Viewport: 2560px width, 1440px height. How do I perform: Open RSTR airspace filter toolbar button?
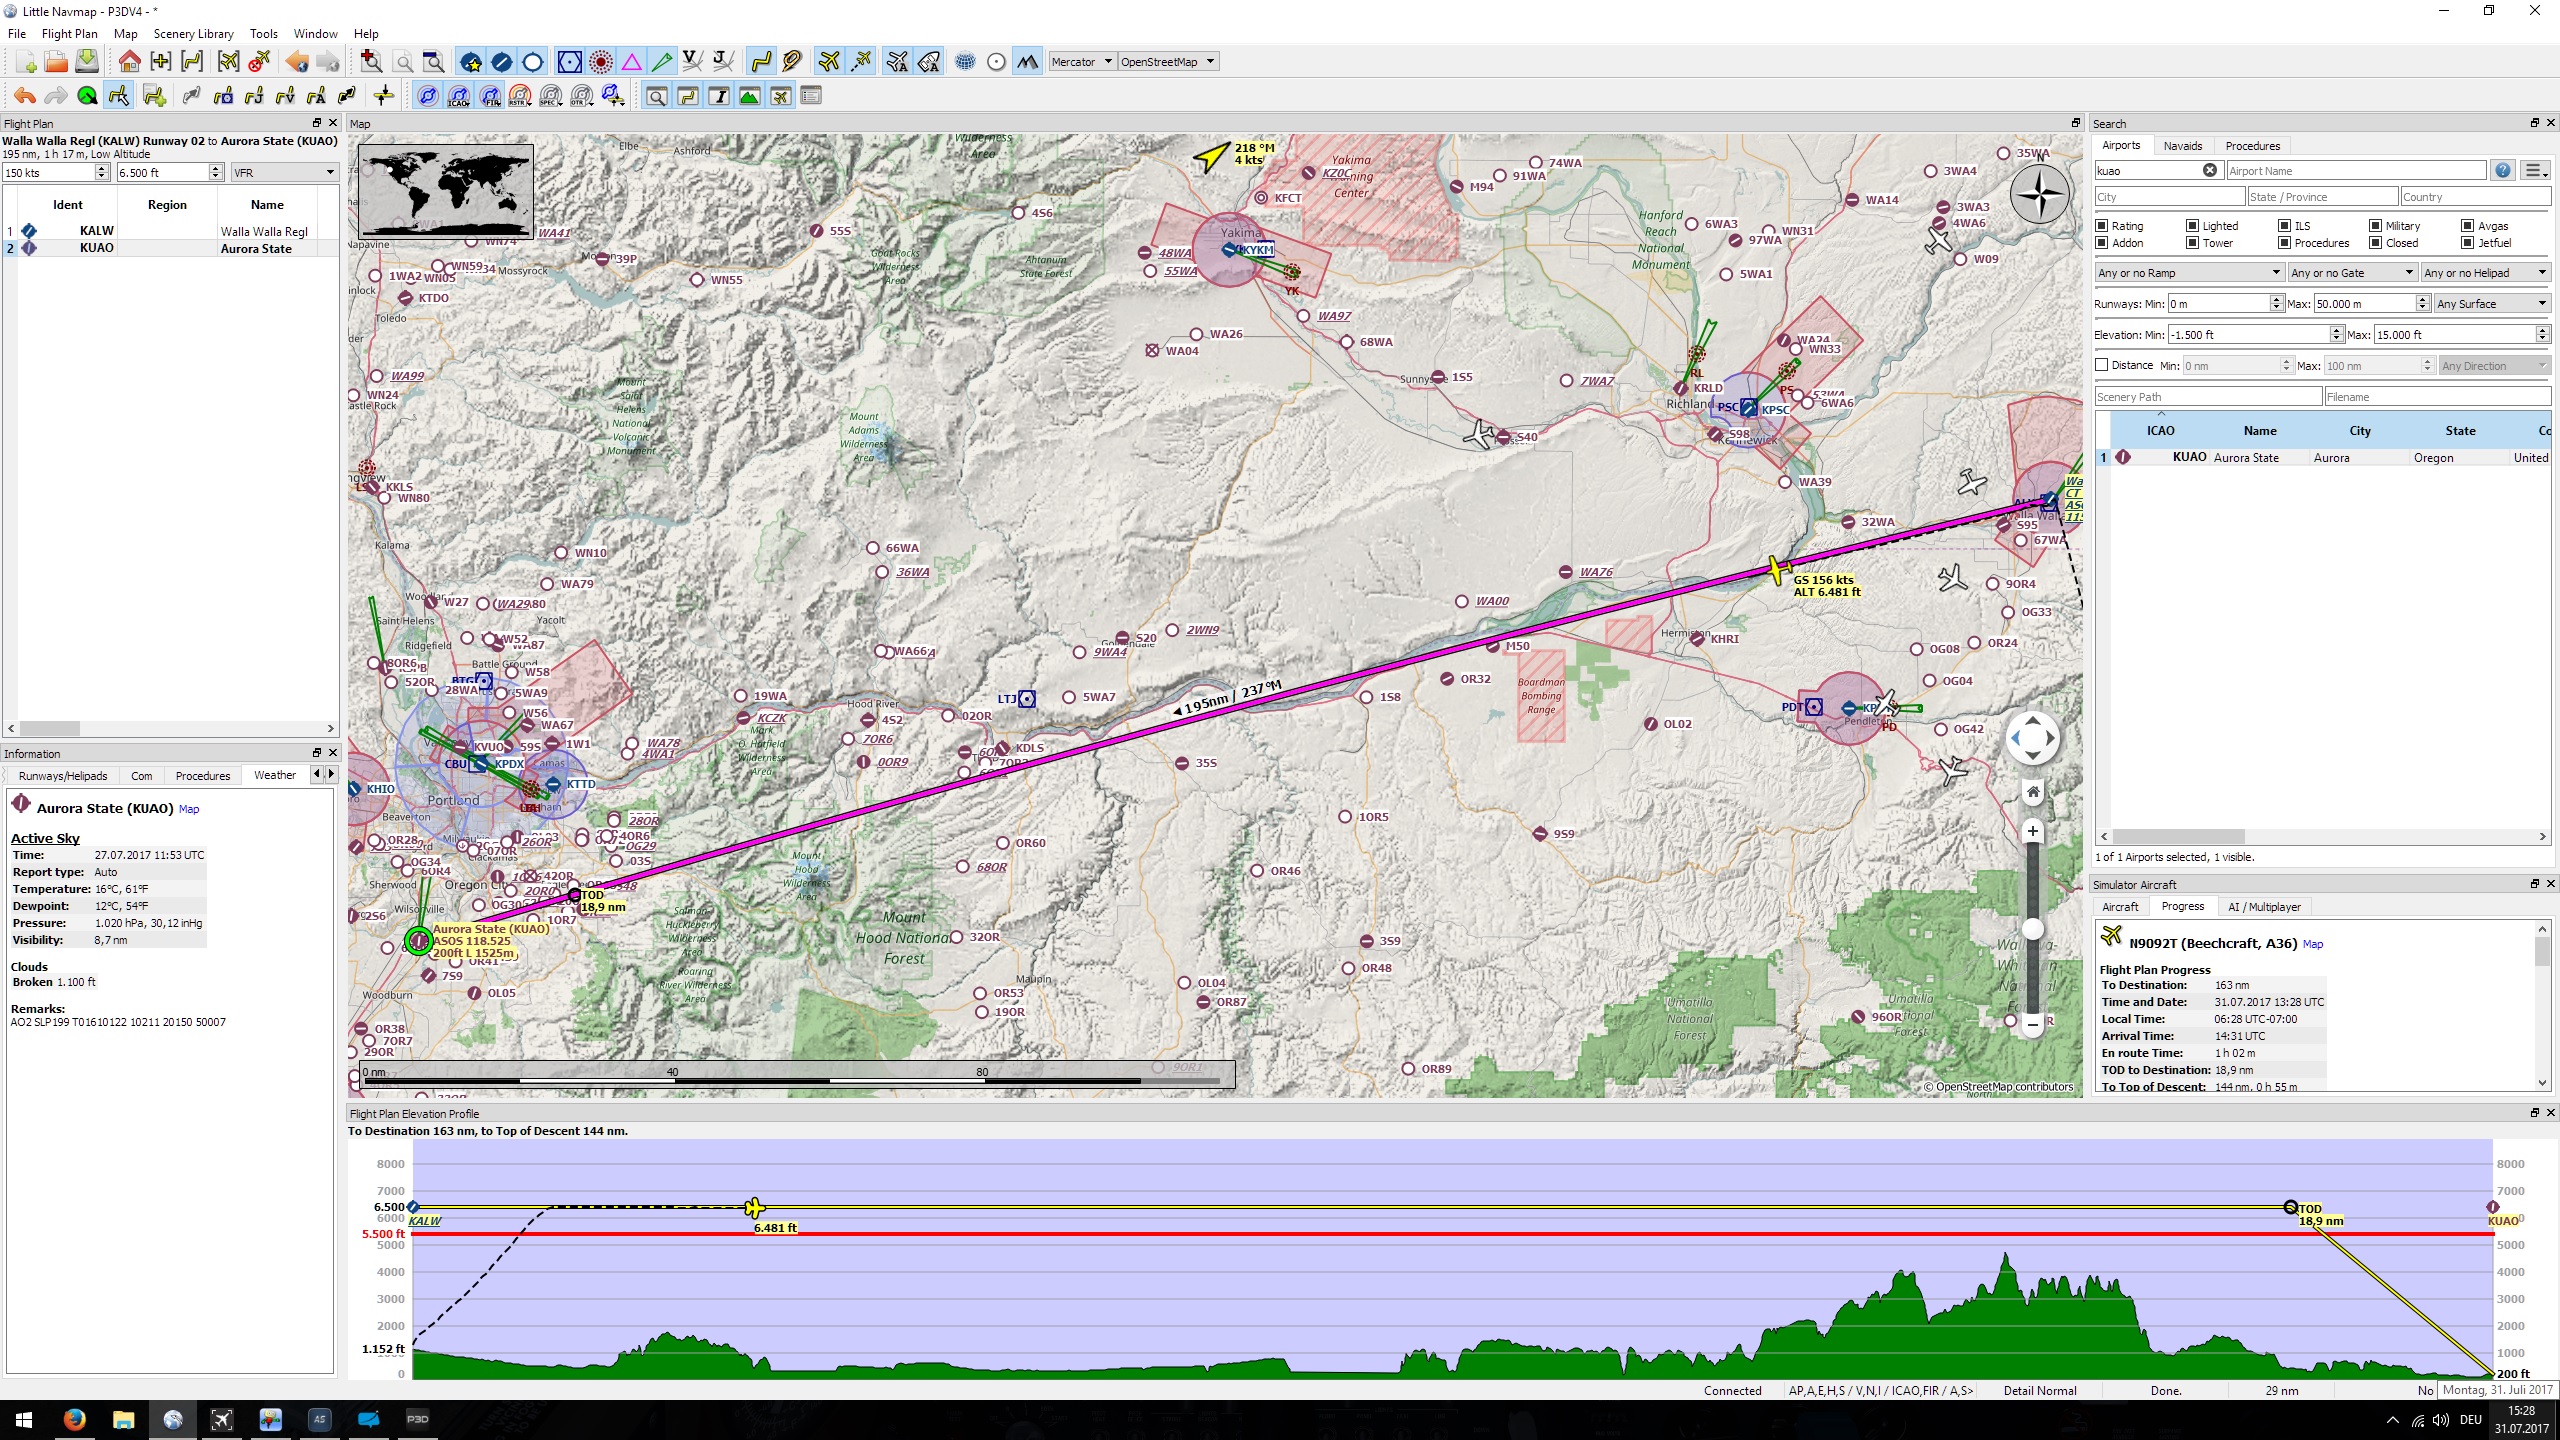519,96
